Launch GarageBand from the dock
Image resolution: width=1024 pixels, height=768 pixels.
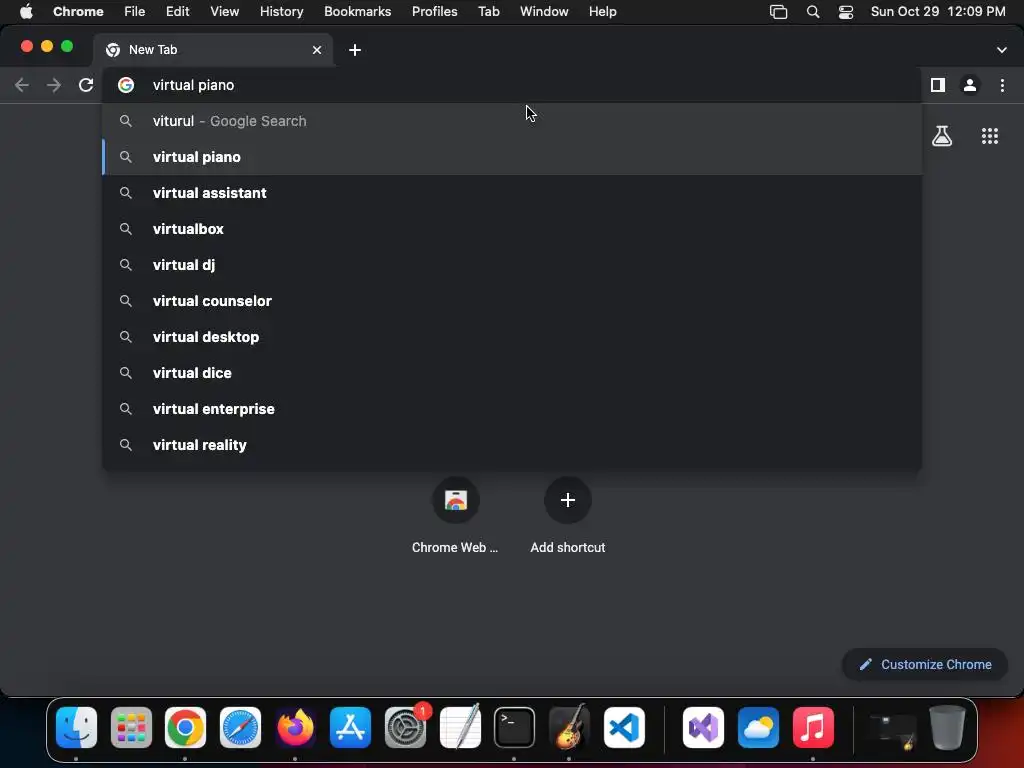pyautogui.click(x=569, y=728)
